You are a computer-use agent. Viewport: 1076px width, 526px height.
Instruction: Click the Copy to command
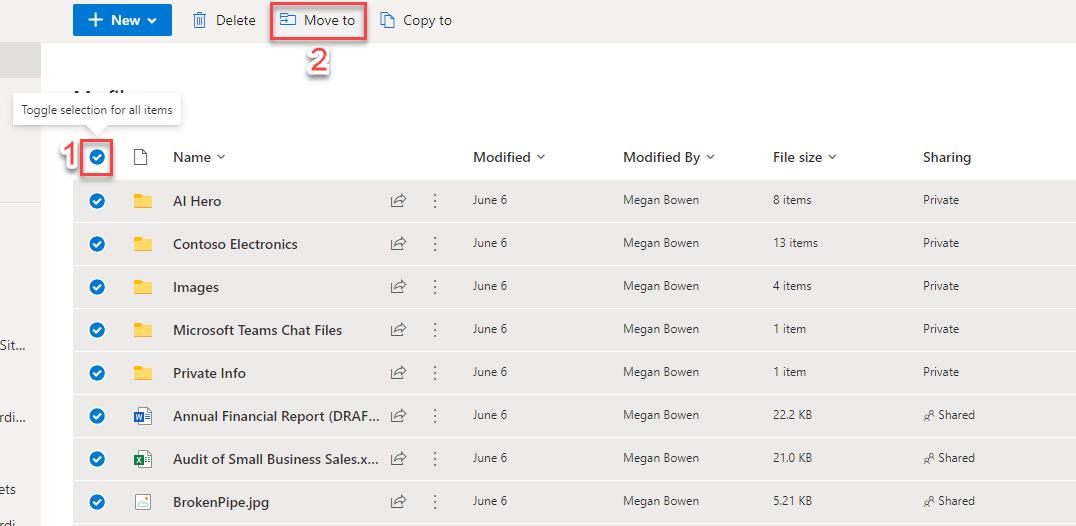click(x=416, y=21)
